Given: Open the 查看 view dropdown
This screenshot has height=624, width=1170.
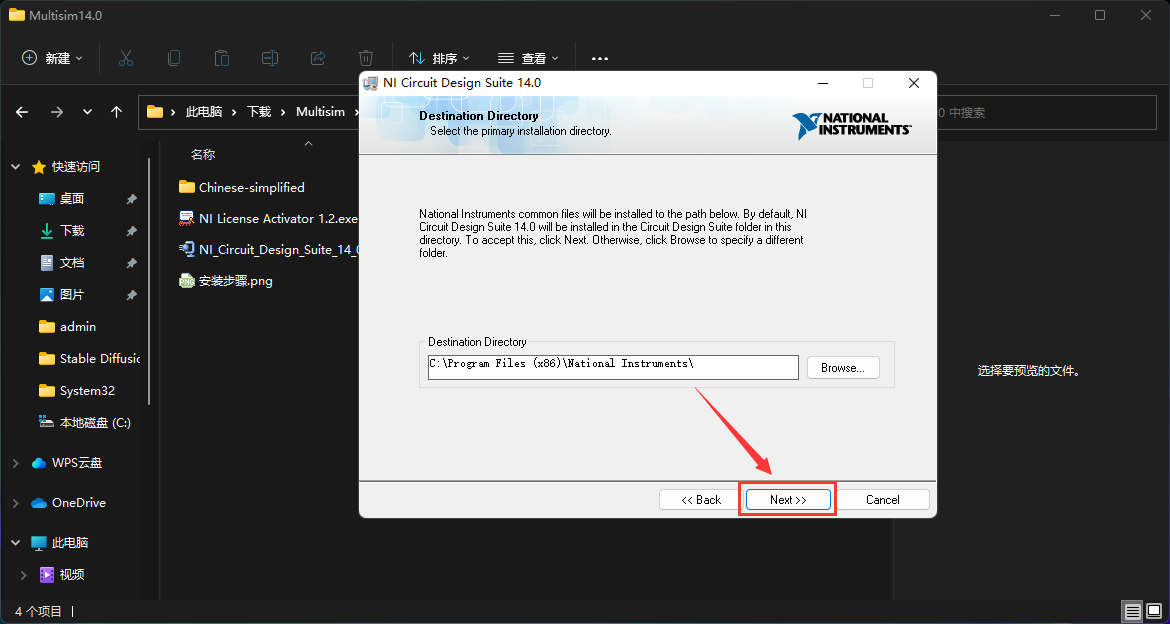Looking at the screenshot, I should click(528, 57).
